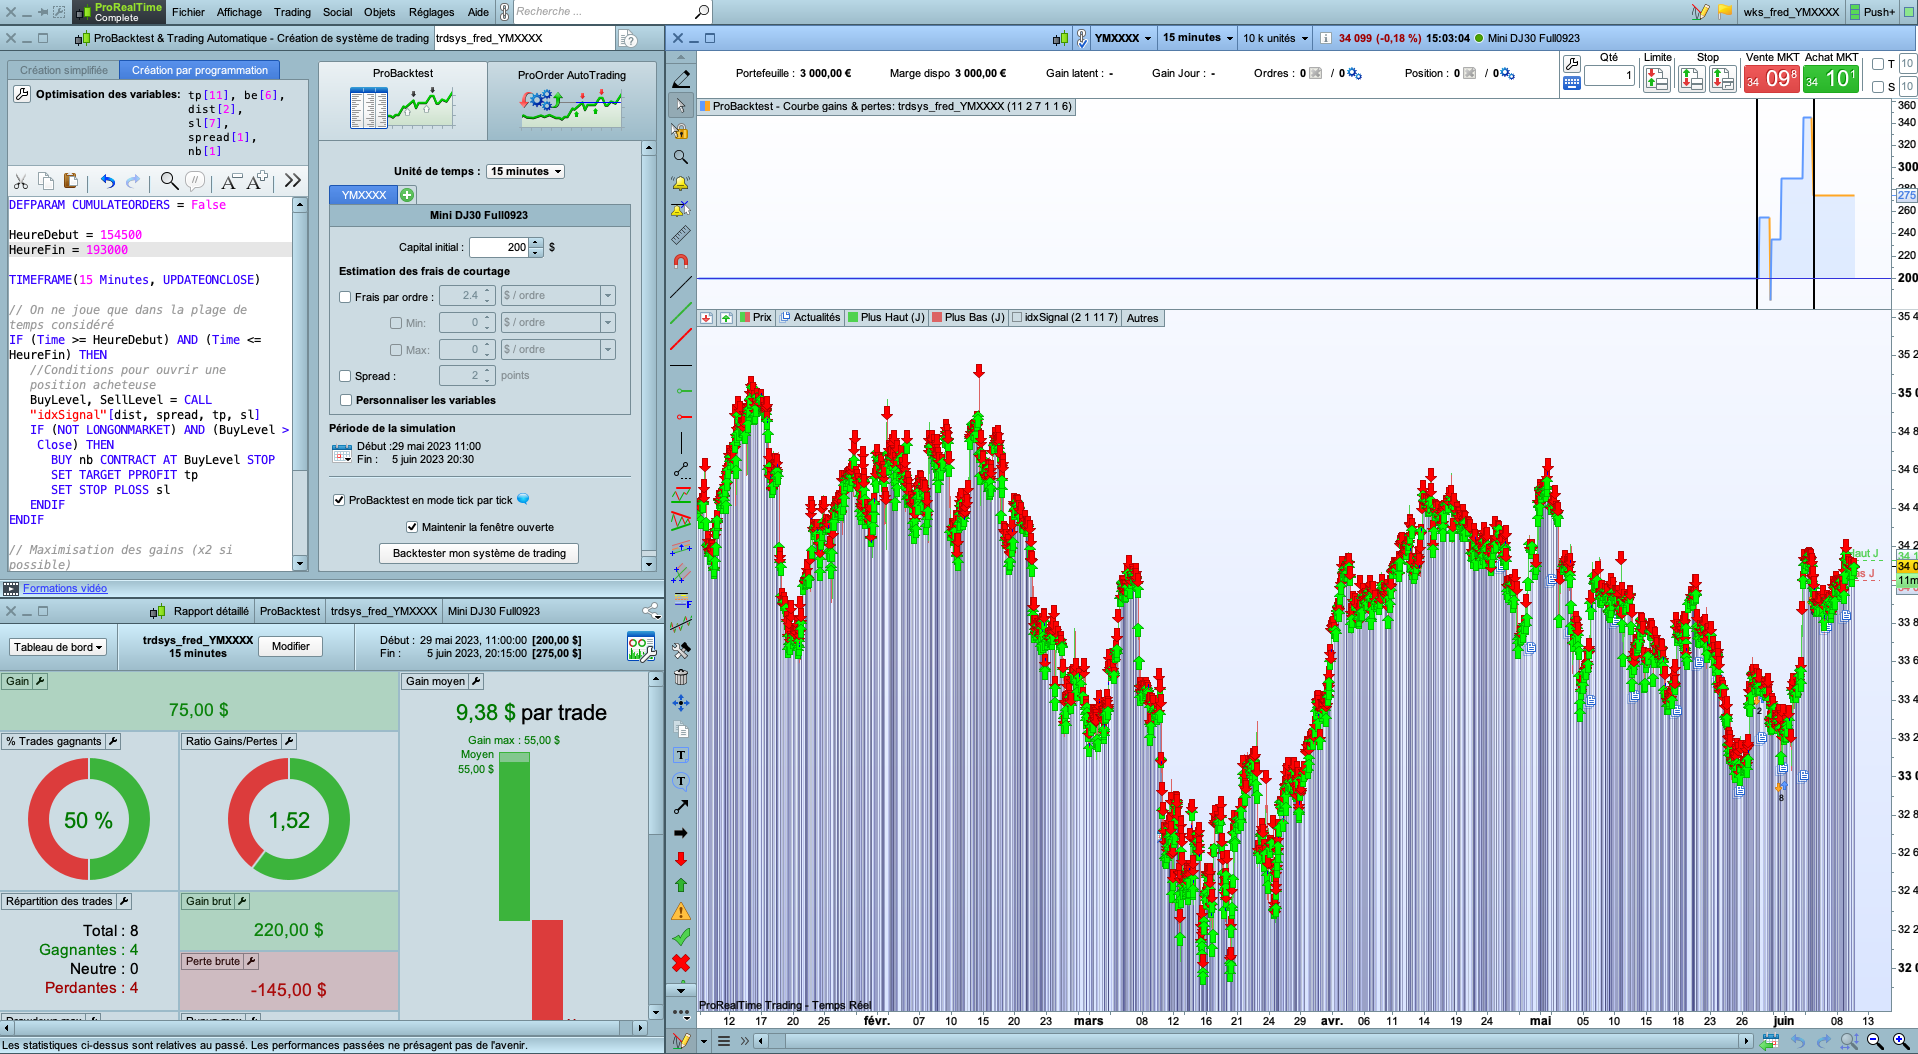
Task: Select the red down arrow tool
Action: pos(681,859)
